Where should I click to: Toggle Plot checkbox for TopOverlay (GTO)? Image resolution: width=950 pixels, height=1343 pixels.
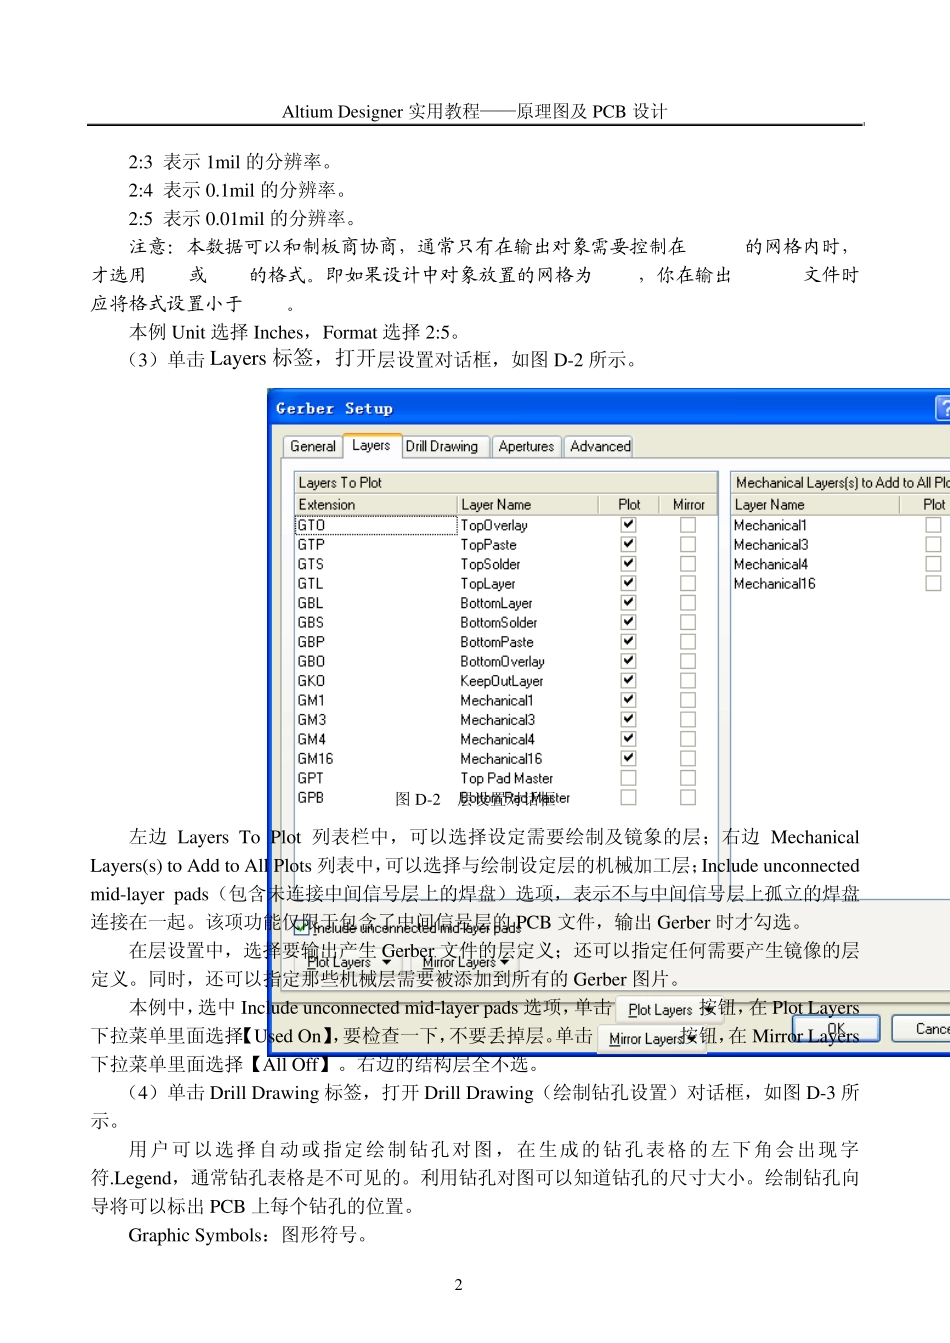pyautogui.click(x=628, y=524)
